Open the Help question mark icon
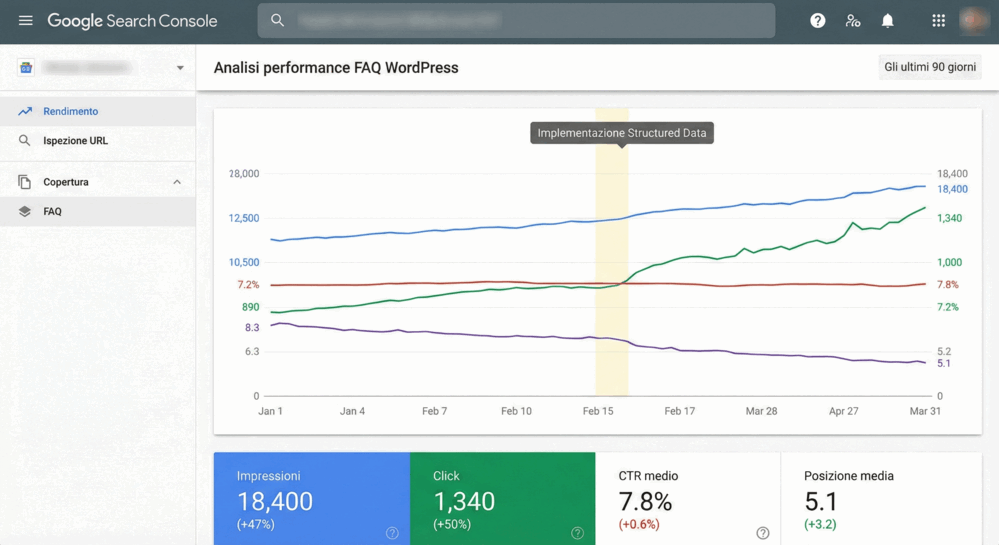999x545 pixels. [817, 21]
